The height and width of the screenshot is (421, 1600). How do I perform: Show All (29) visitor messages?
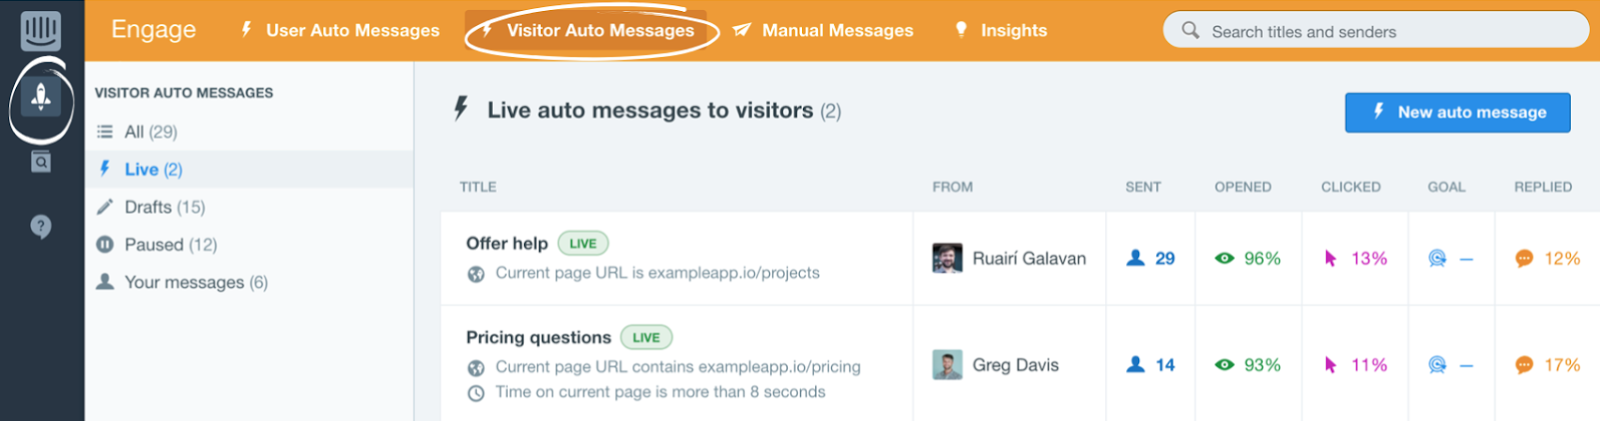point(150,132)
